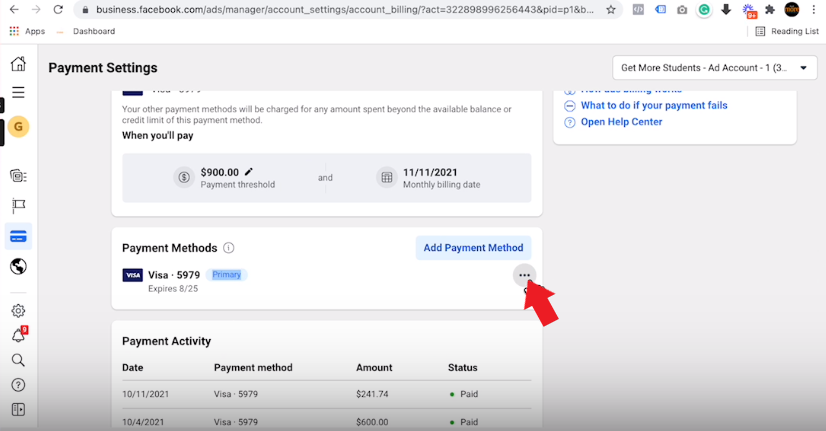Select the billing card sidebar icon
Screen dimensions: 826x431
coord(18,237)
